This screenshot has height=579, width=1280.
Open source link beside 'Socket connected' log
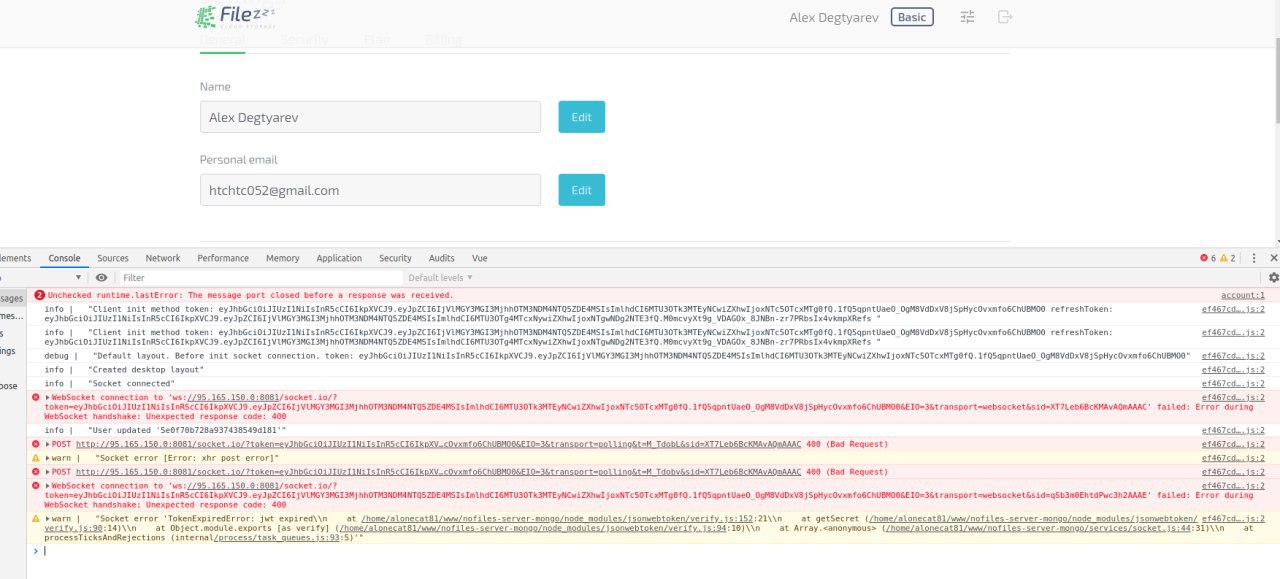[1233, 383]
